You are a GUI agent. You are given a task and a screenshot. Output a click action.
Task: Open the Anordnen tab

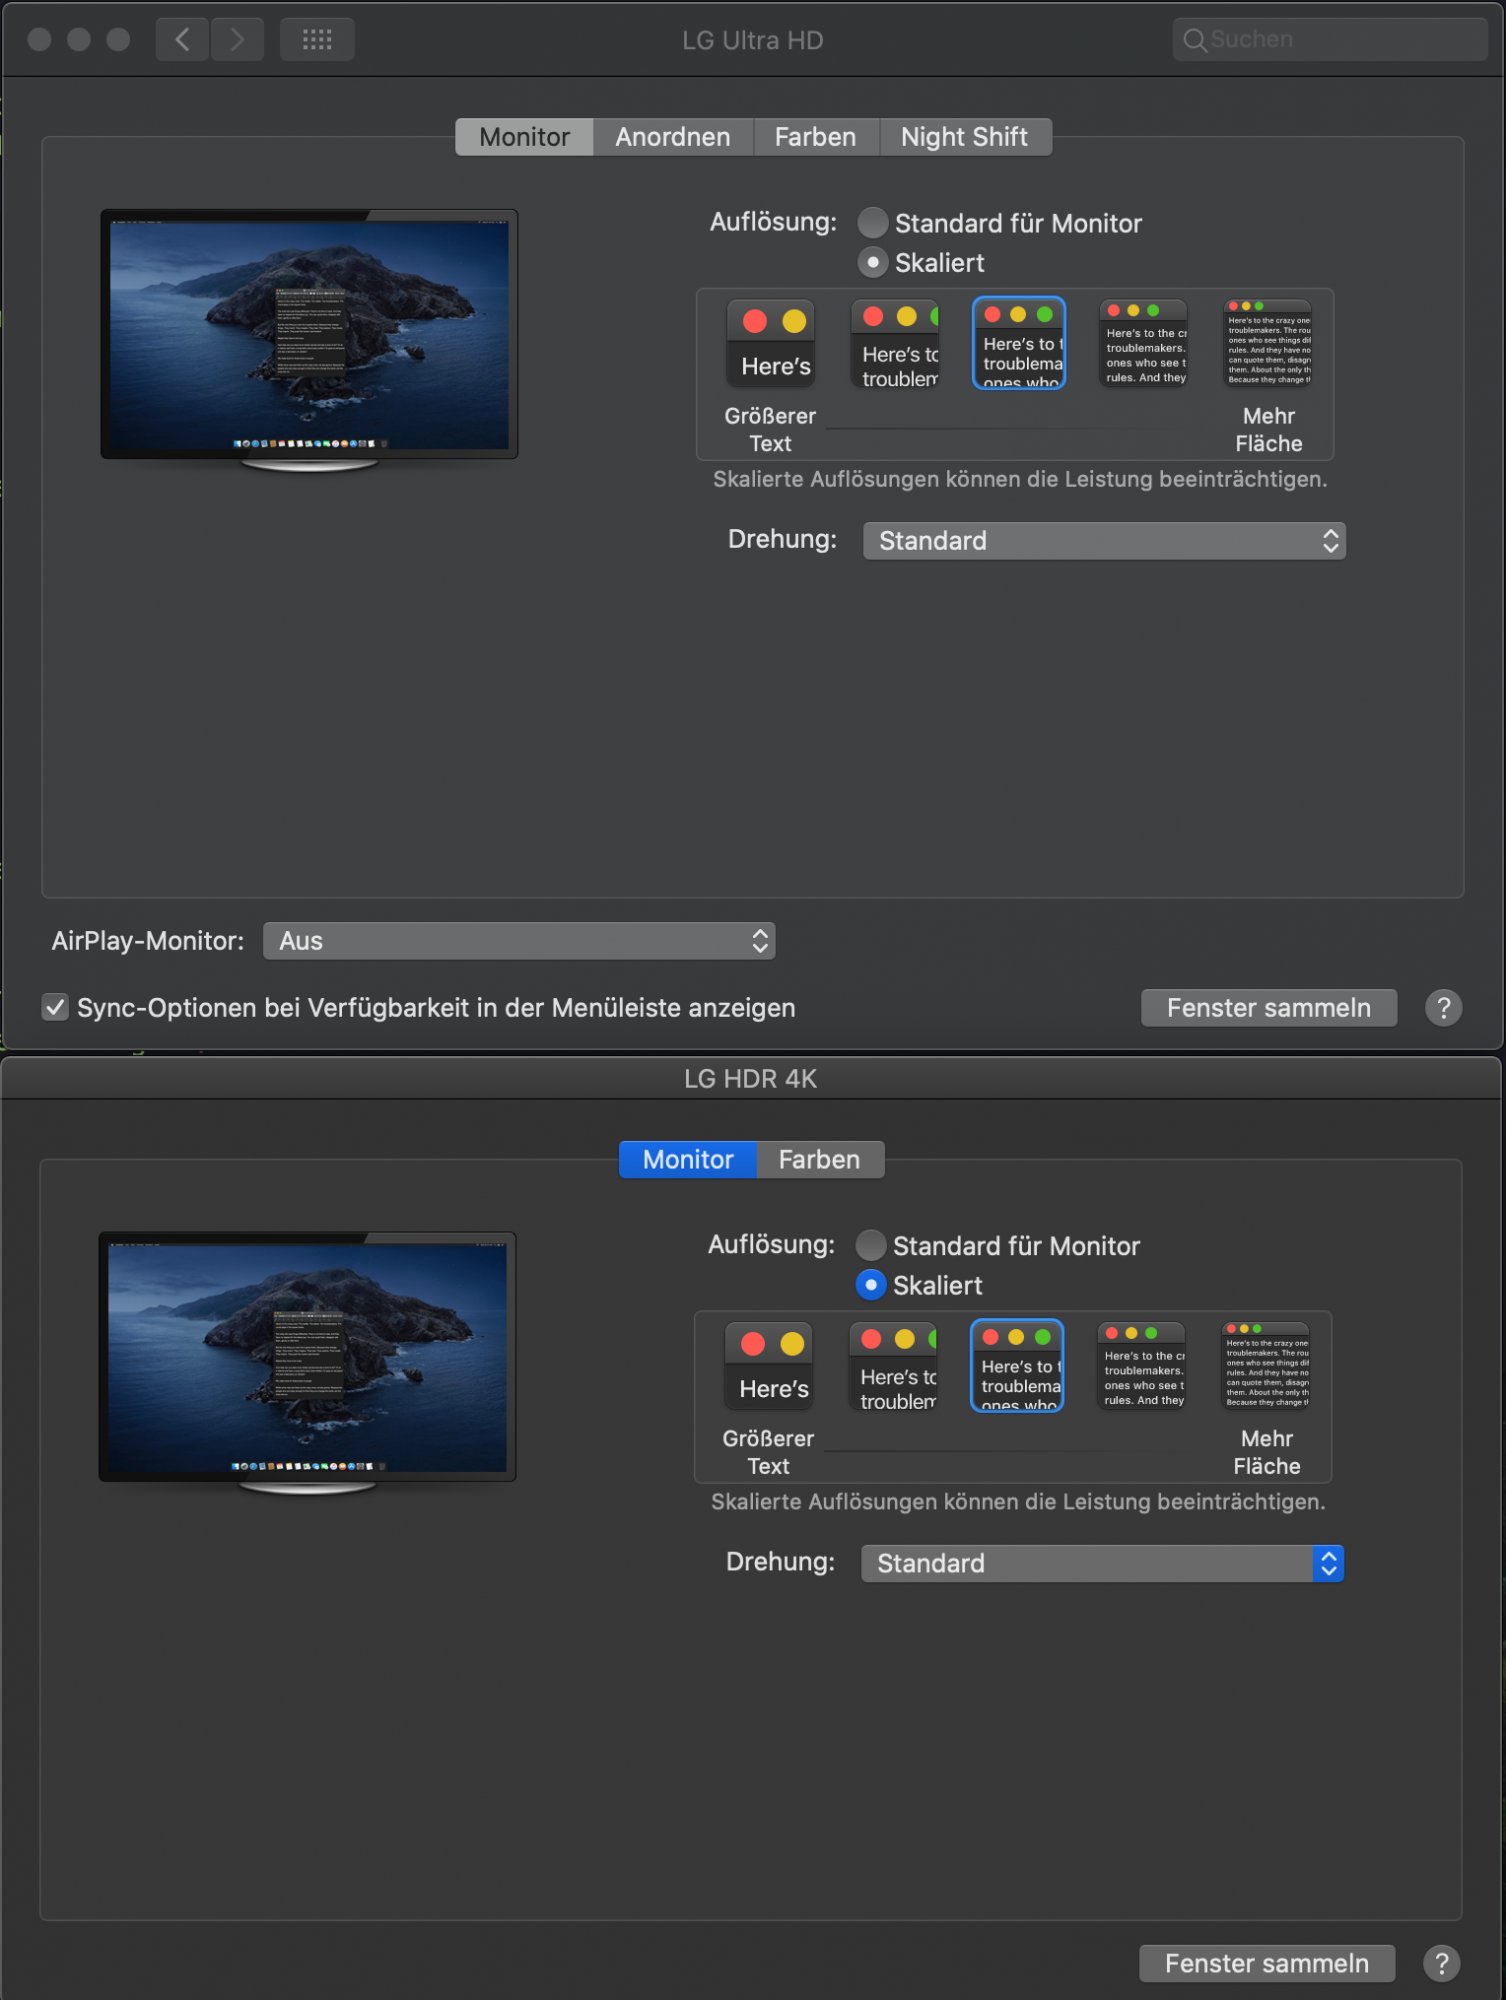[x=673, y=137]
